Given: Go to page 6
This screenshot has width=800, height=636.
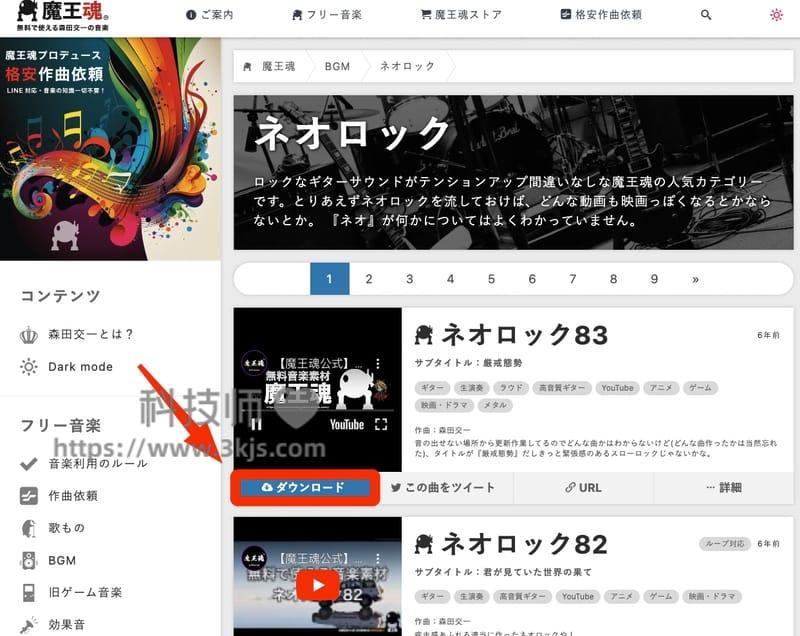Looking at the screenshot, I should (x=532, y=279).
